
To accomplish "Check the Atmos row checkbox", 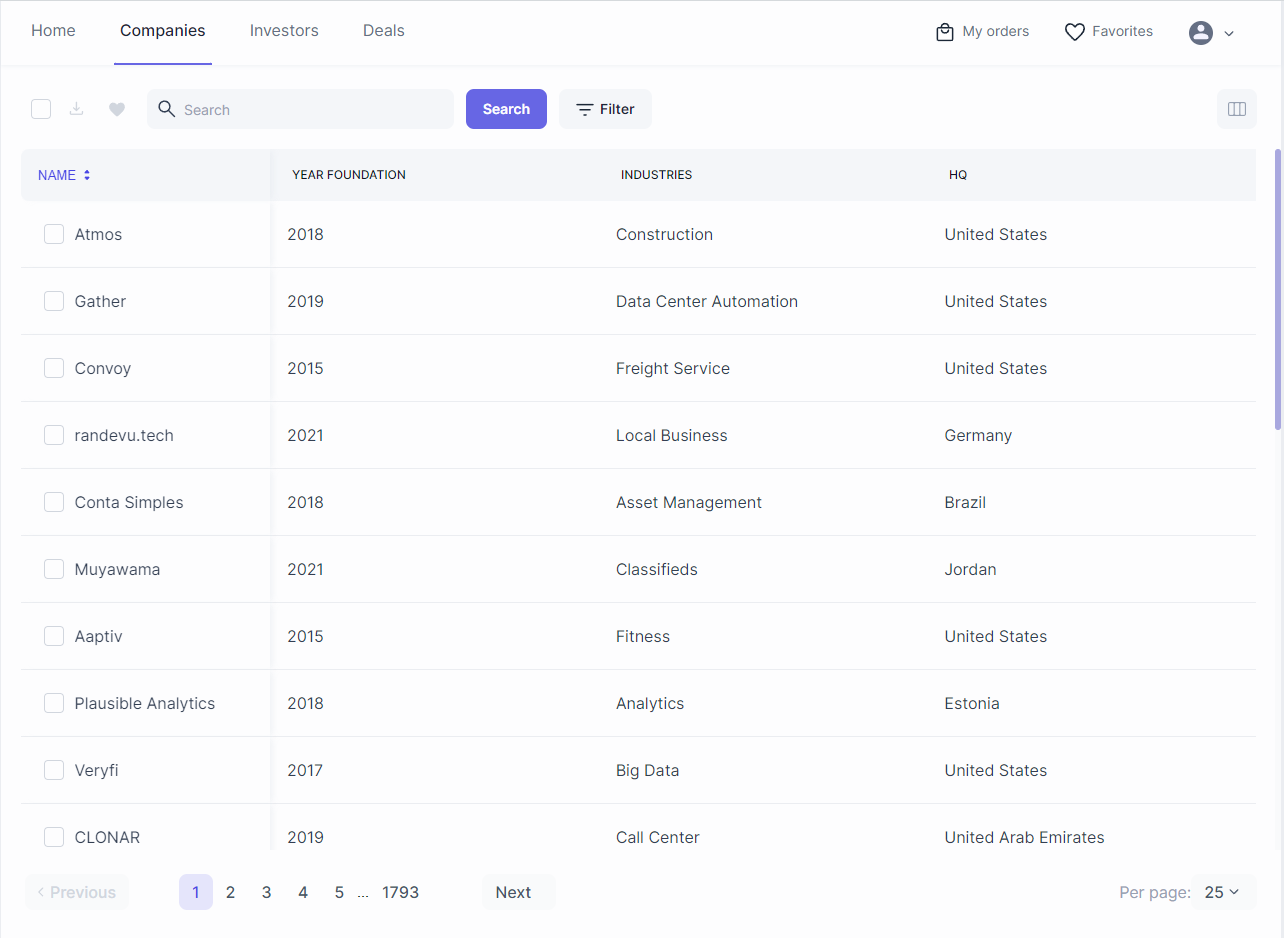I will click(54, 234).
